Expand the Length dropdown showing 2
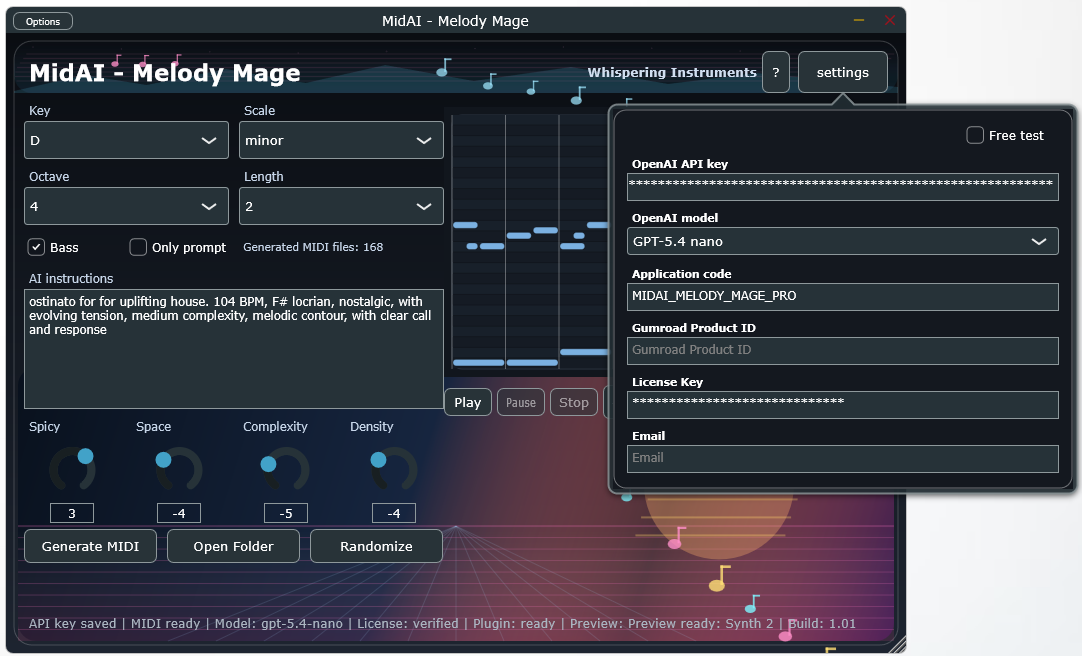This screenshot has height=656, width=1082. click(341, 206)
